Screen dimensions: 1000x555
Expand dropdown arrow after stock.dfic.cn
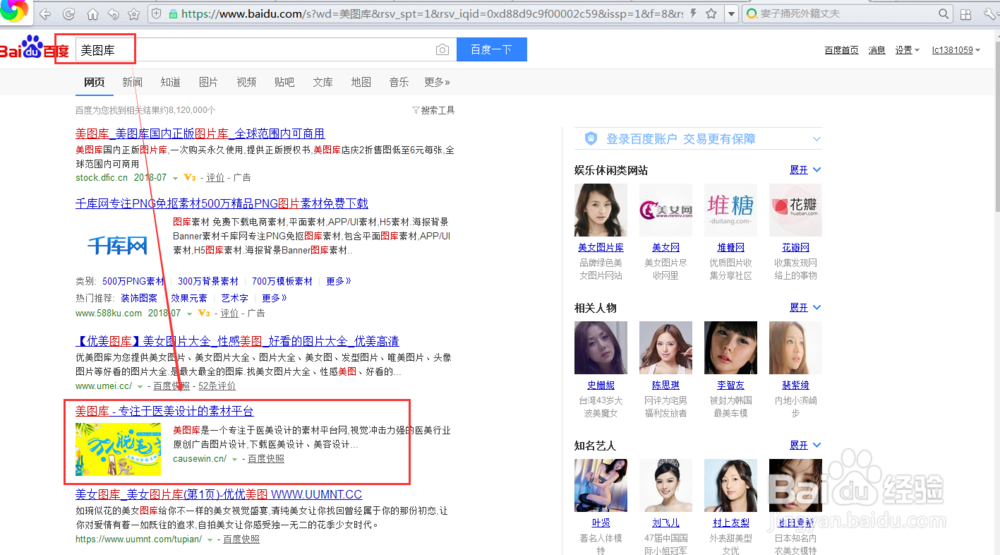175,178
